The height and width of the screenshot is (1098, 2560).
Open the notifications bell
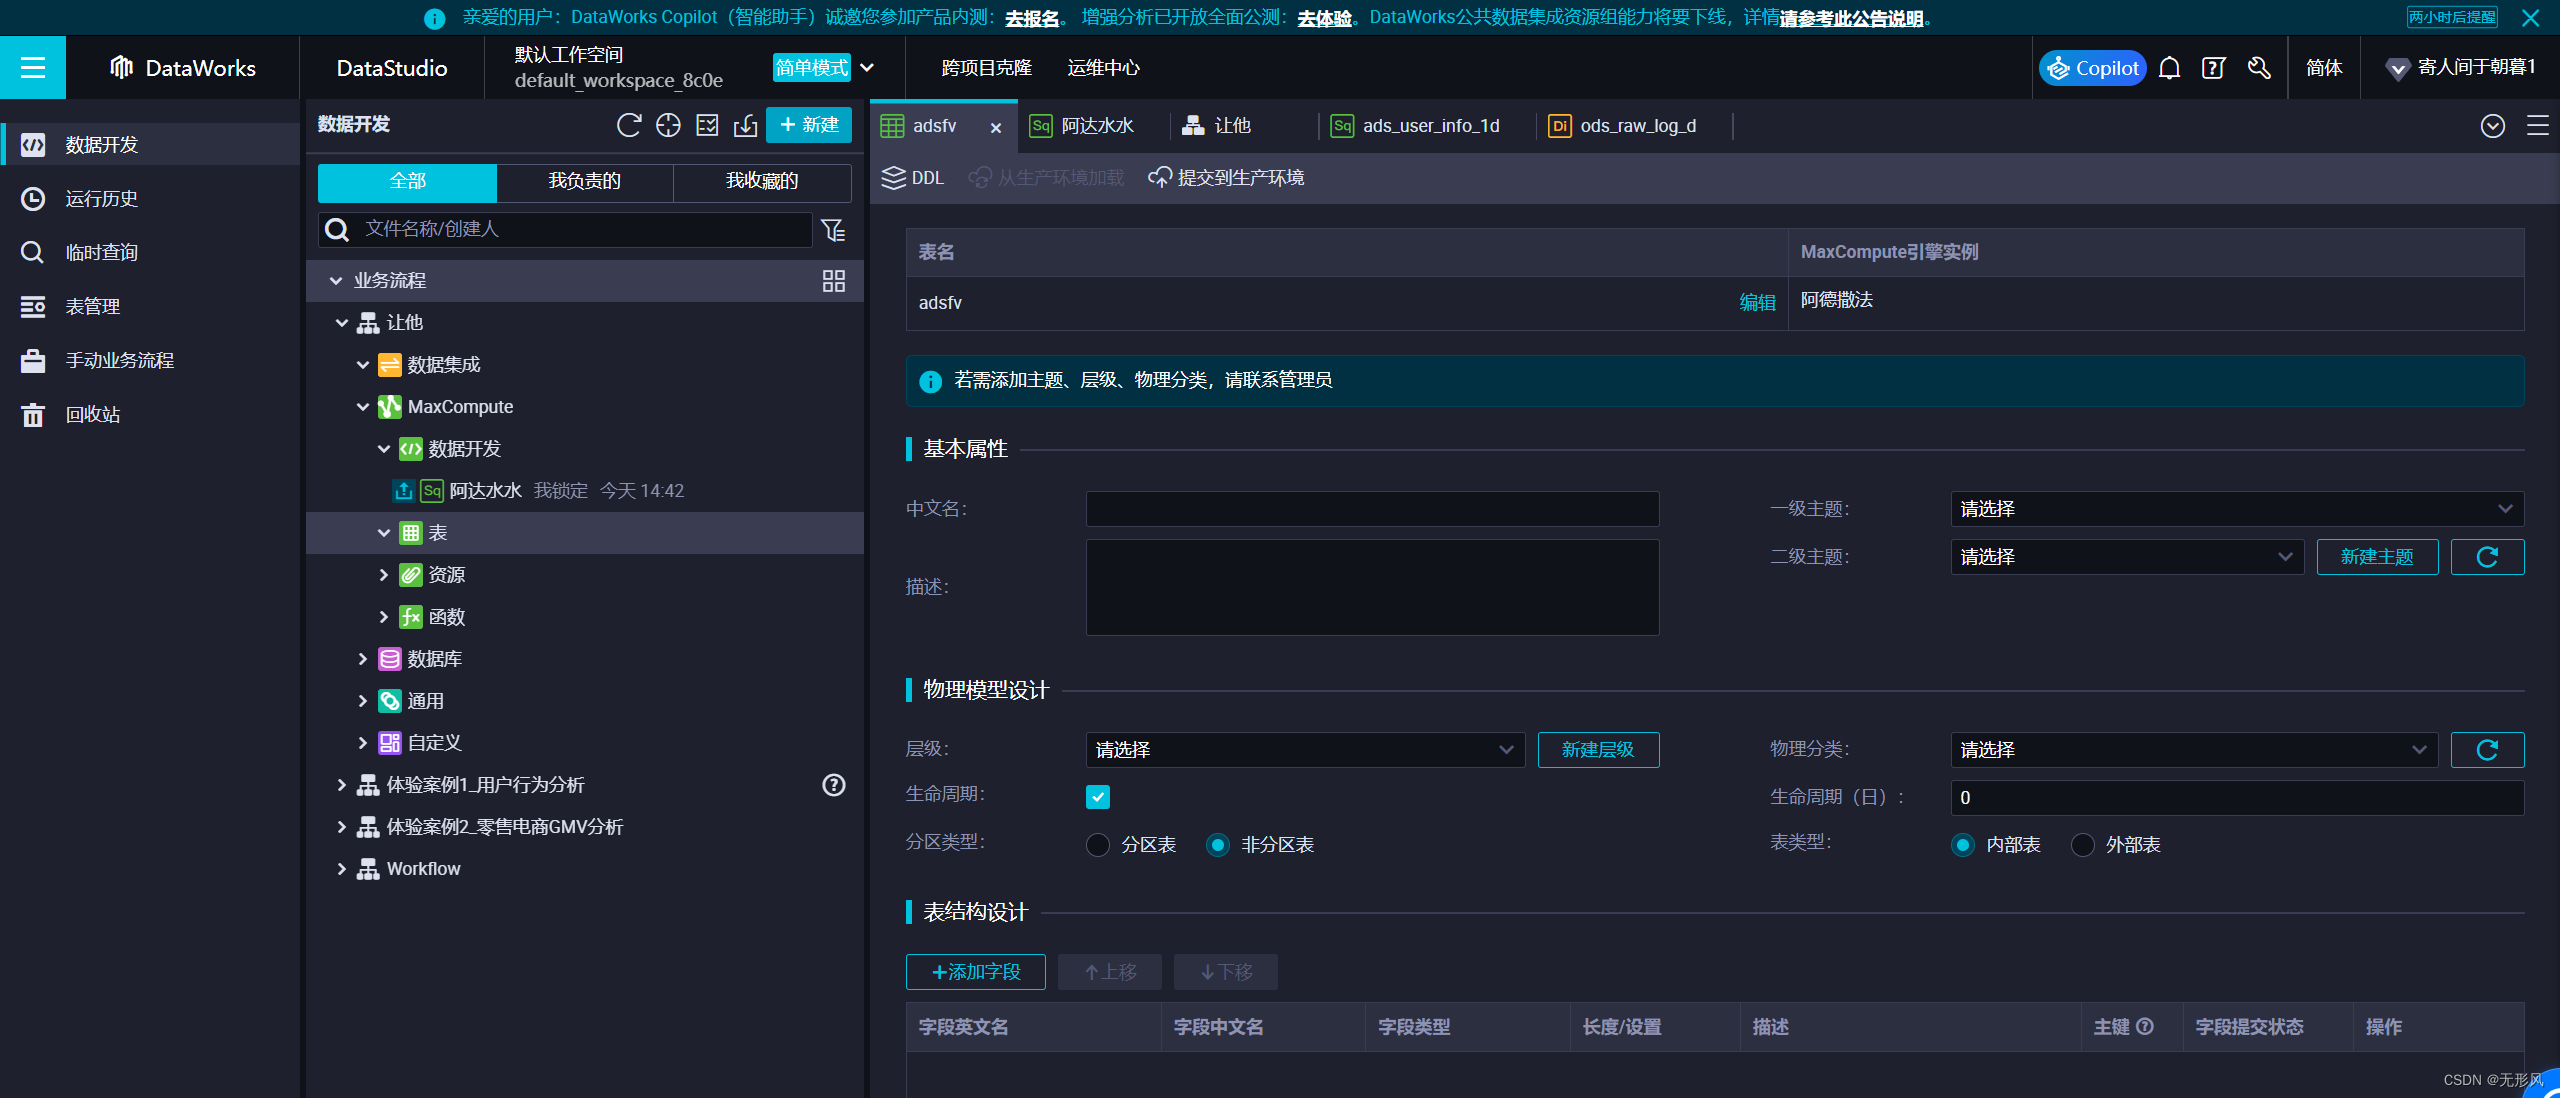2169,68
